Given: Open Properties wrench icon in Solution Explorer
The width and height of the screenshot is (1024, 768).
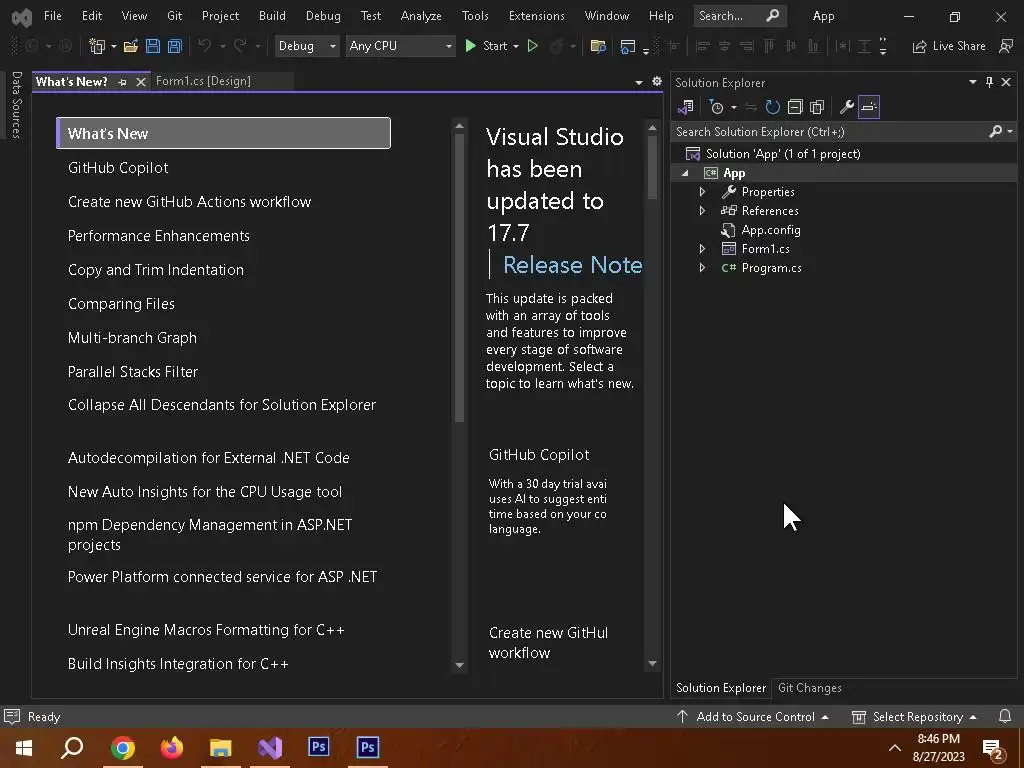Looking at the screenshot, I should click(847, 107).
